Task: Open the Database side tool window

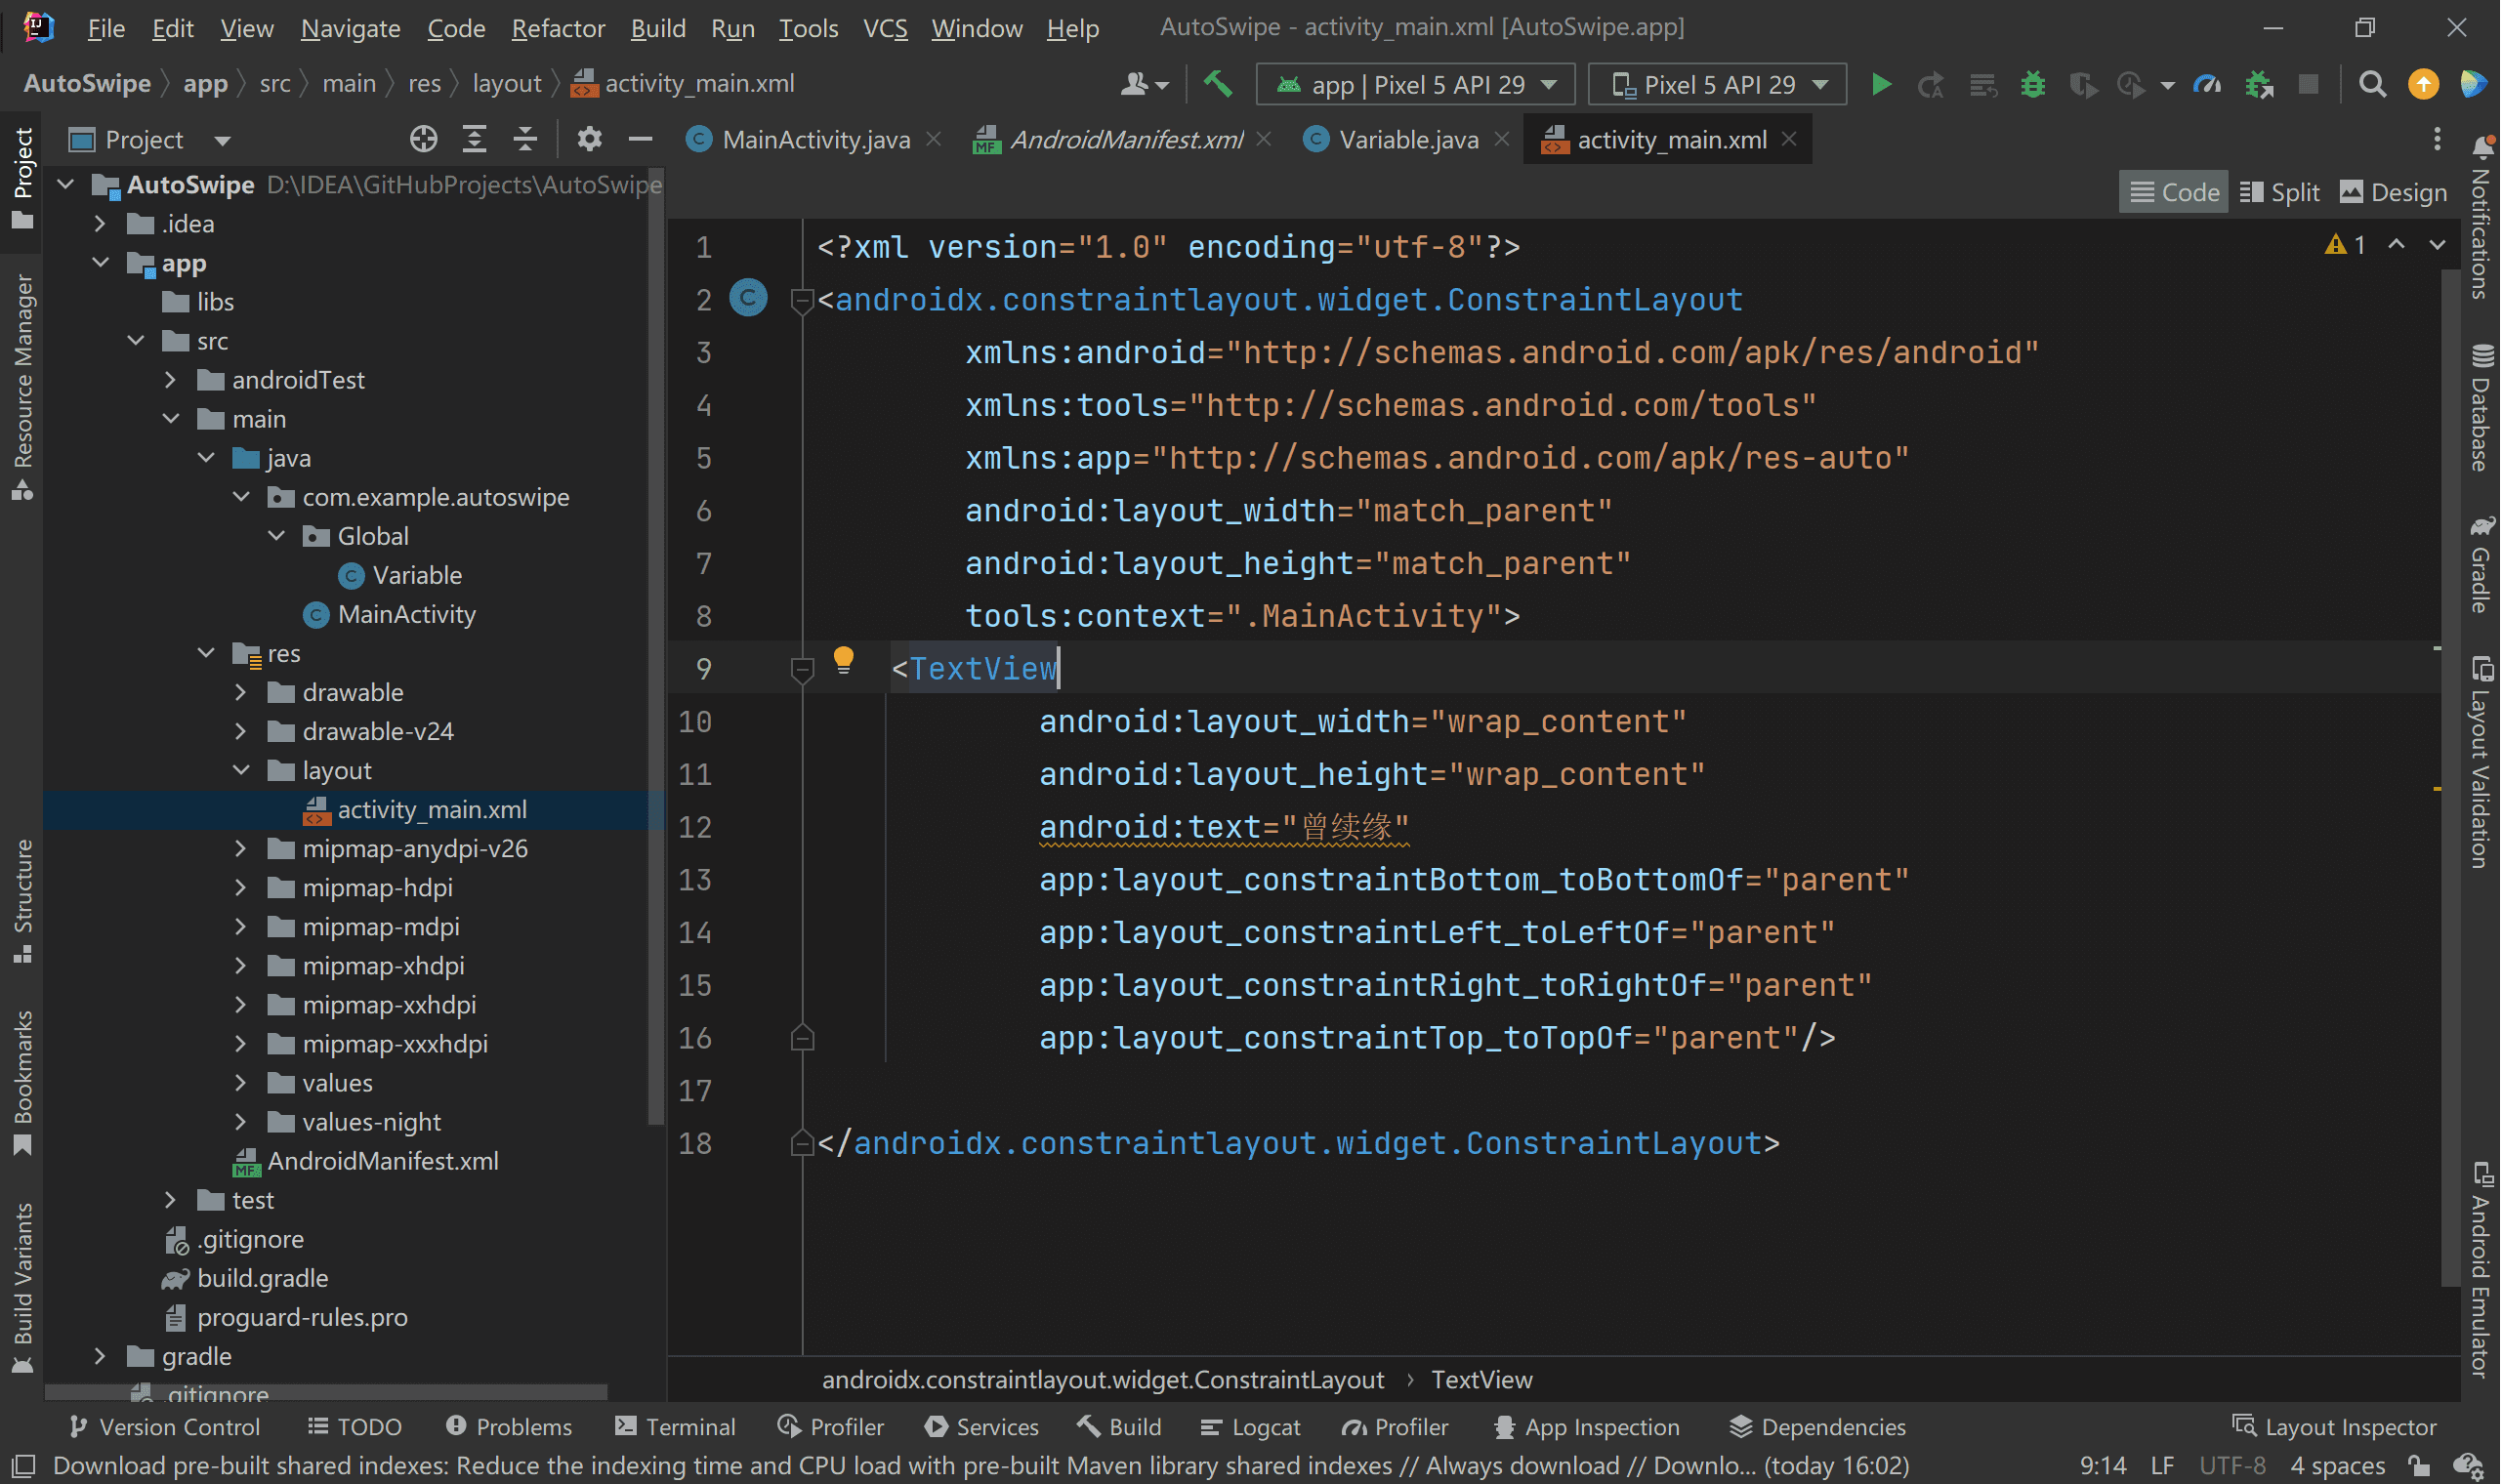Action: click(x=2481, y=408)
